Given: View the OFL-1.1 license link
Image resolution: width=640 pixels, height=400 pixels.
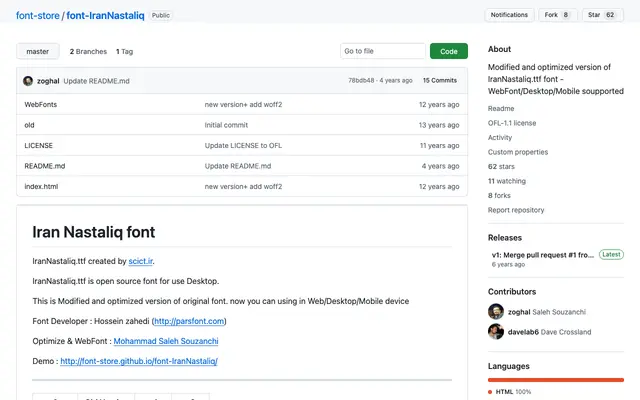Looking at the screenshot, I should (512, 123).
